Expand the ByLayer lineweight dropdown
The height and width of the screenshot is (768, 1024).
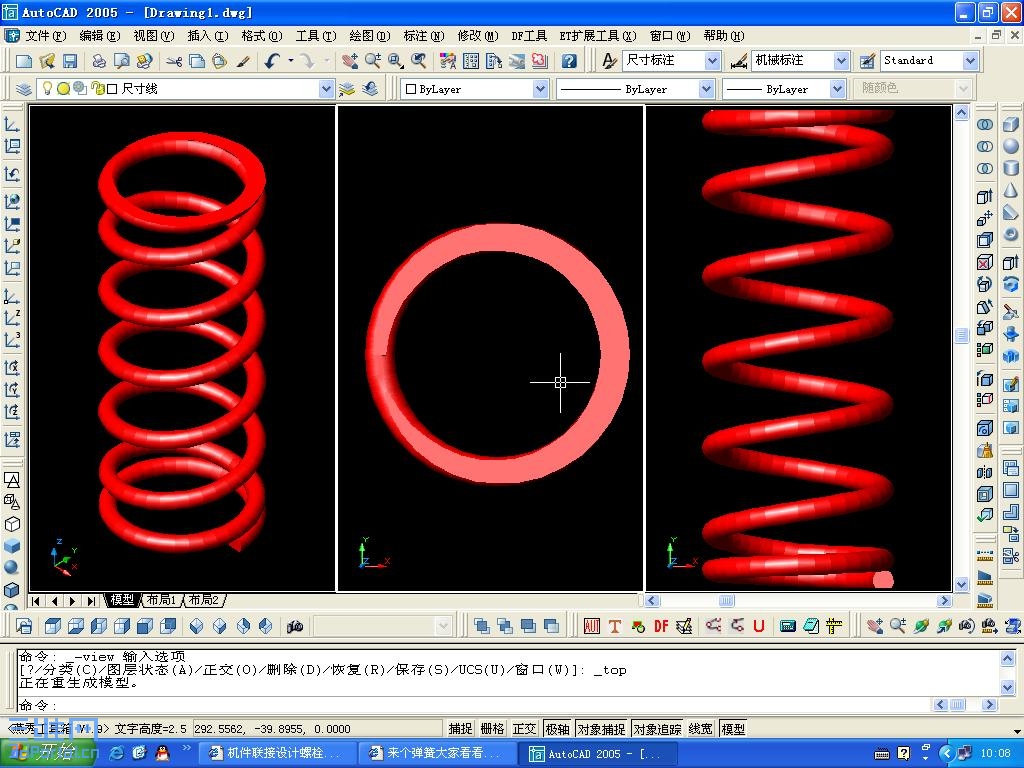click(x=838, y=89)
